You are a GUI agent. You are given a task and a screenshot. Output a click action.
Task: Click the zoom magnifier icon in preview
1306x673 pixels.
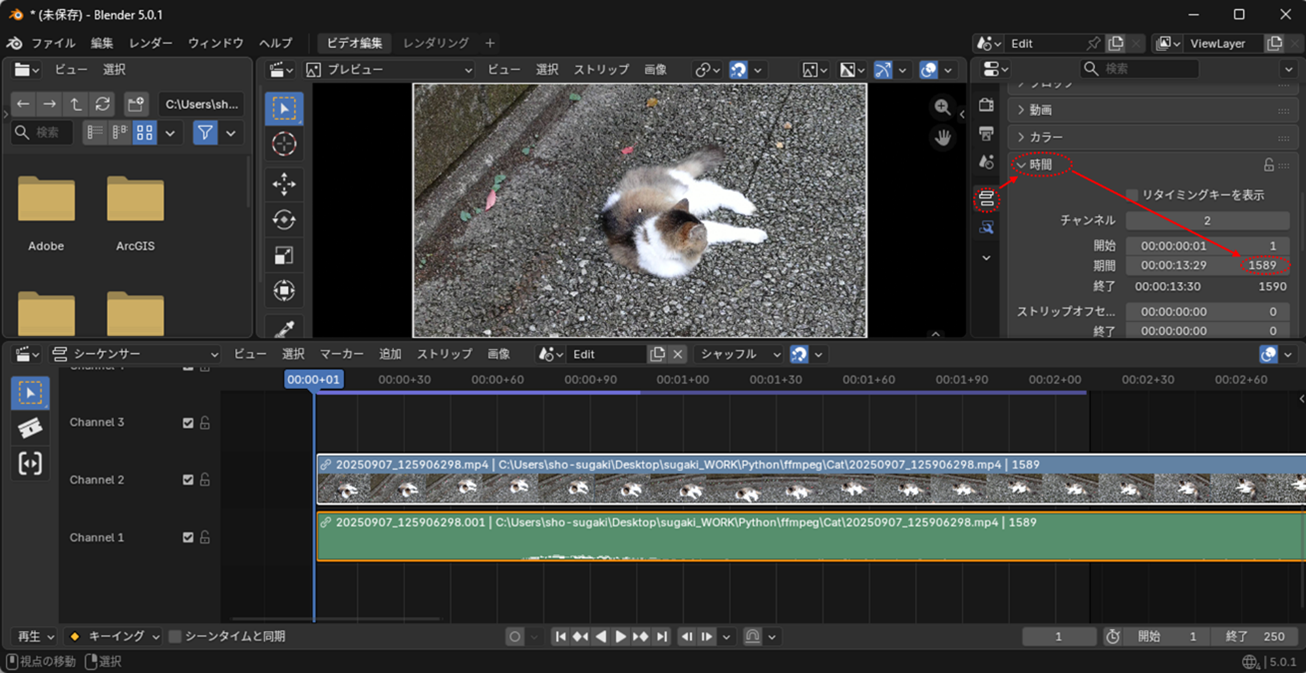[942, 107]
